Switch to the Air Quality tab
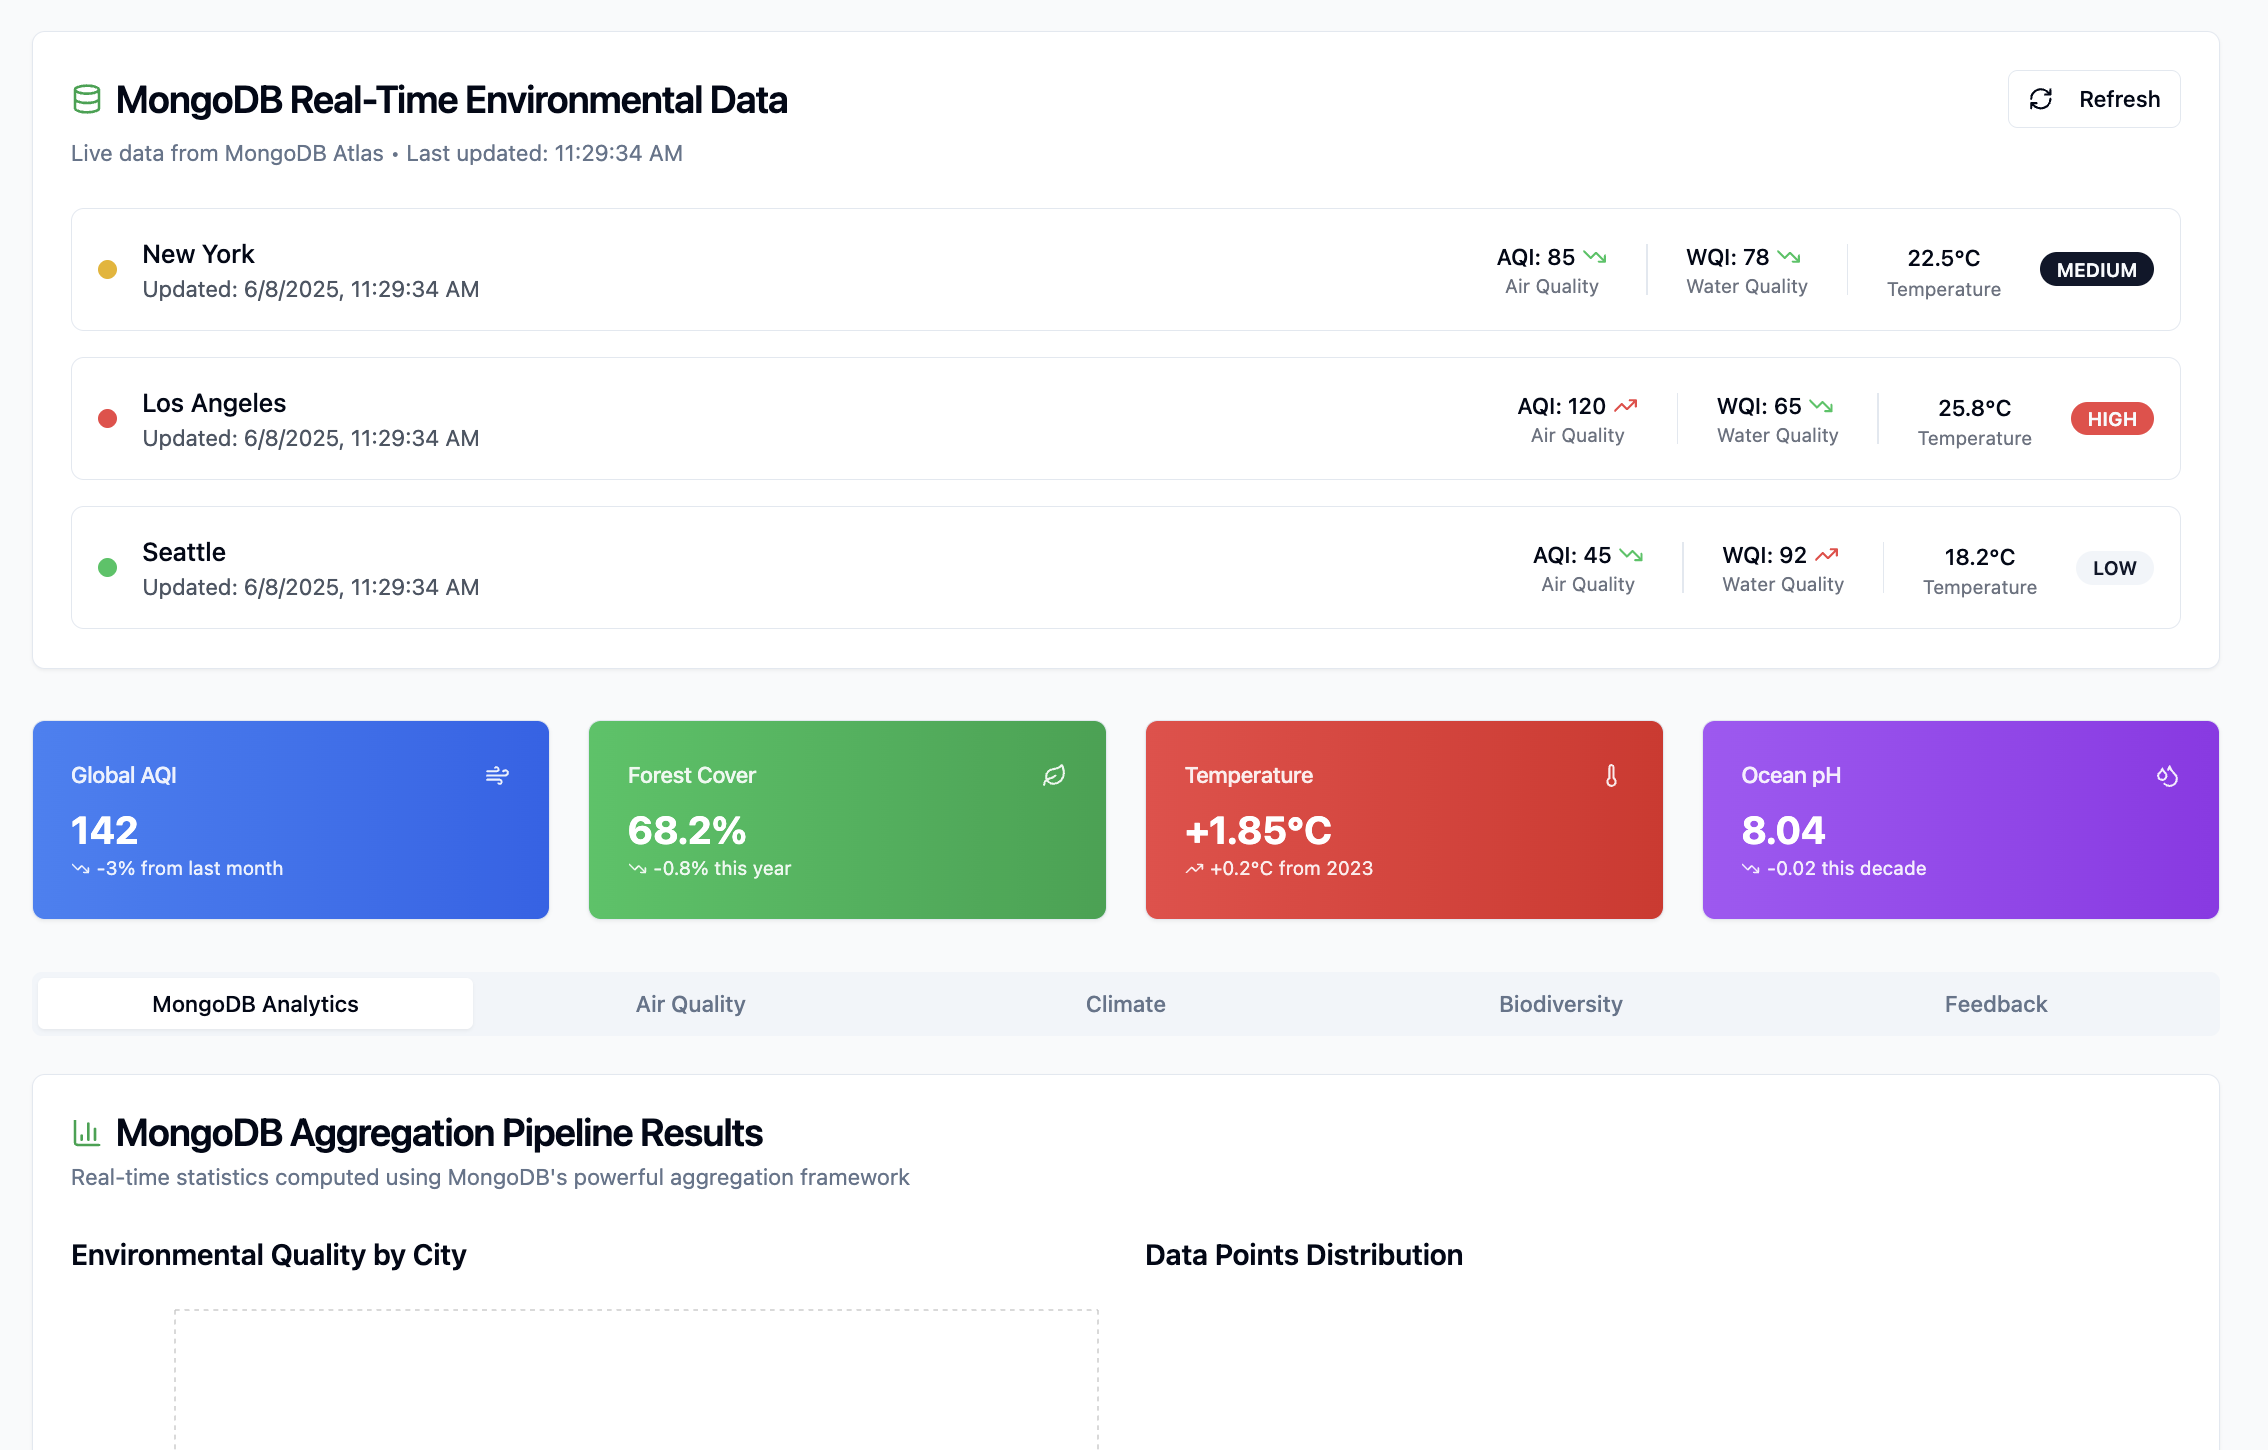 click(690, 1004)
